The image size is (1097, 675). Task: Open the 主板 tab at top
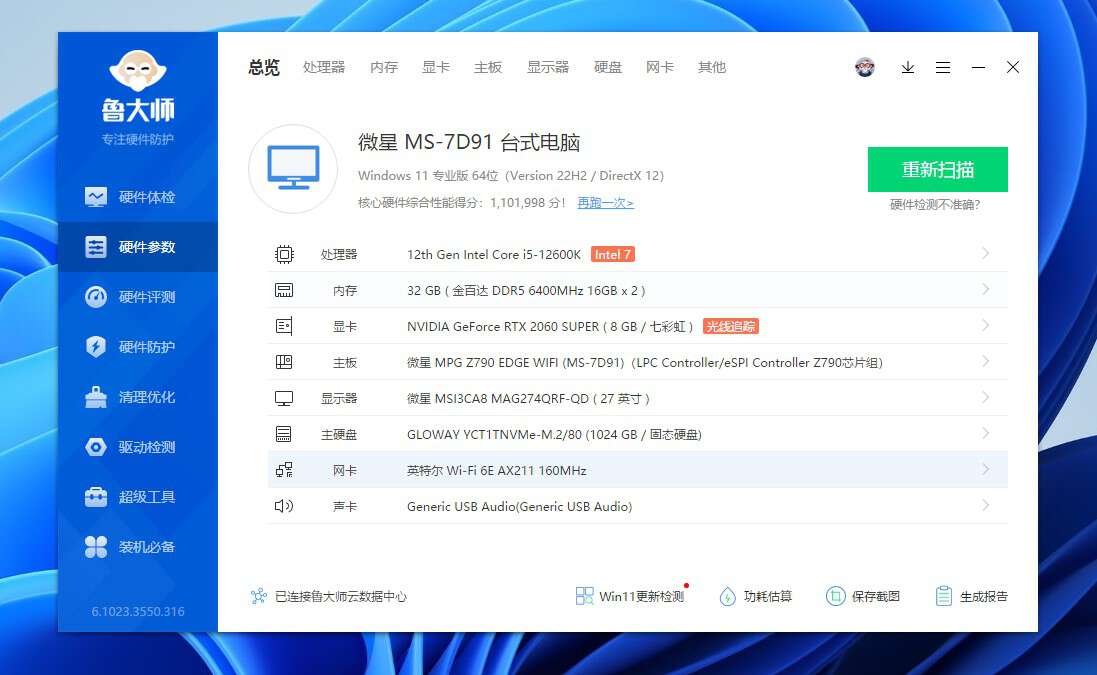pyautogui.click(x=488, y=67)
